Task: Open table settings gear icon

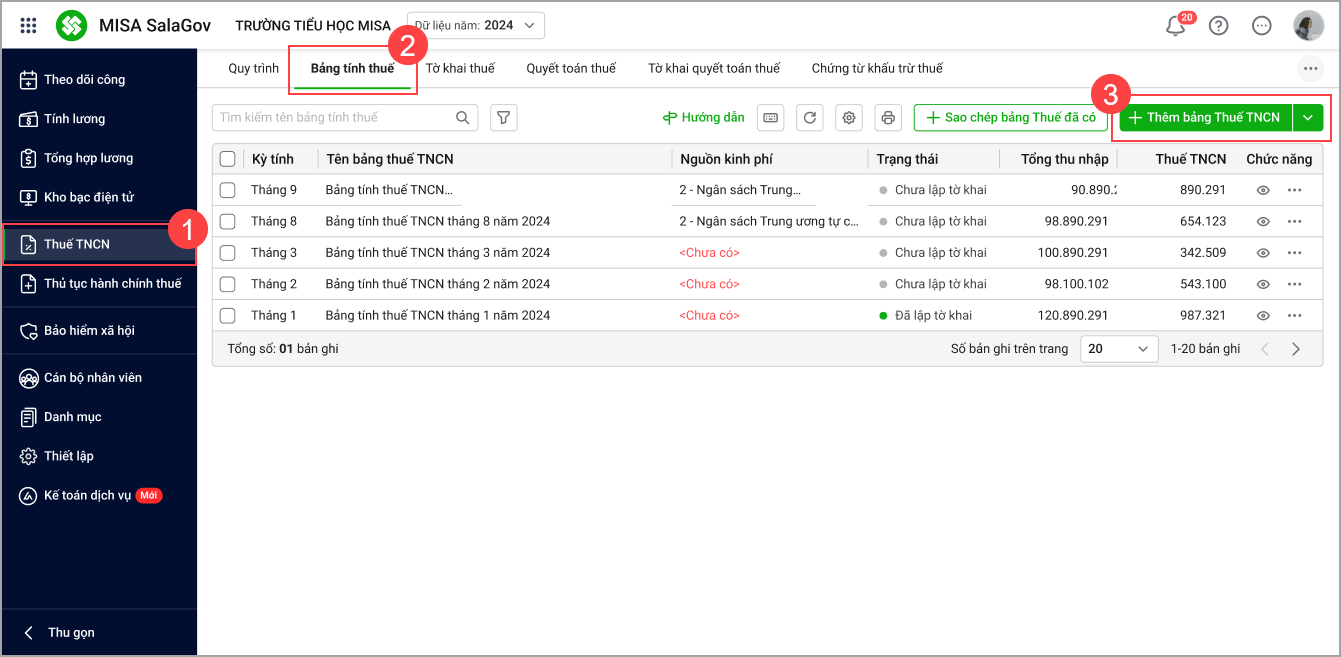Action: (x=849, y=118)
